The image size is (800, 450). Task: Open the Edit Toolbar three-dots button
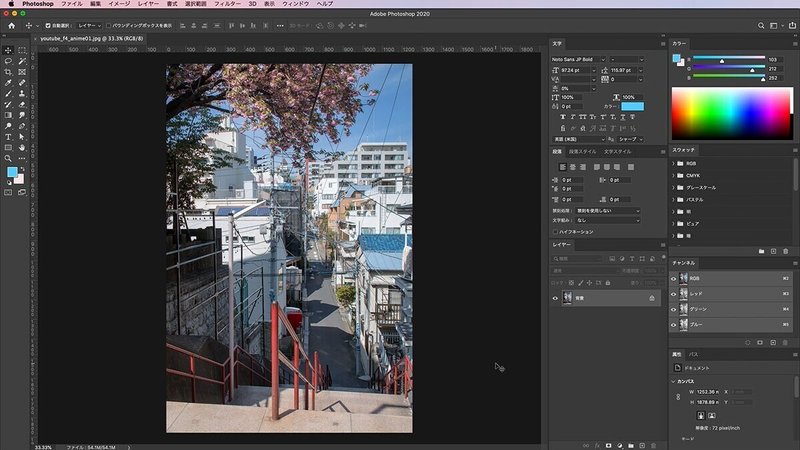click(22, 159)
